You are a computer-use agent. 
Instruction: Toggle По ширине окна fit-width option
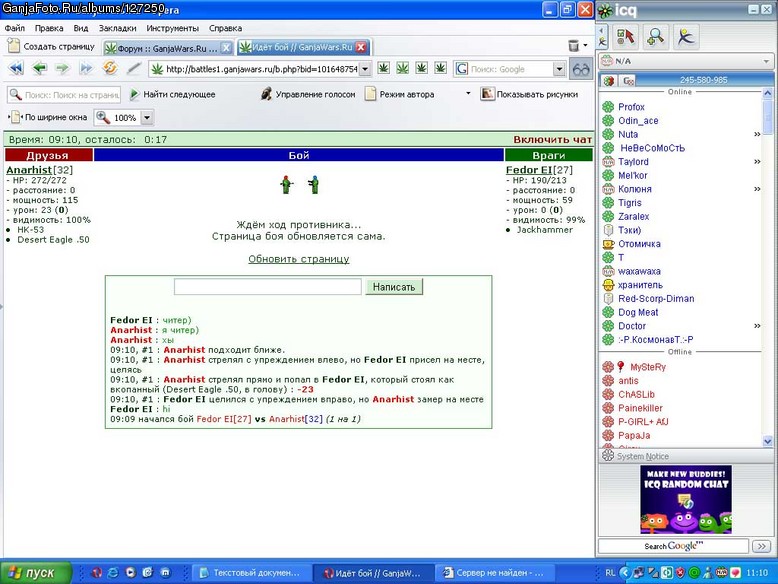tap(49, 118)
